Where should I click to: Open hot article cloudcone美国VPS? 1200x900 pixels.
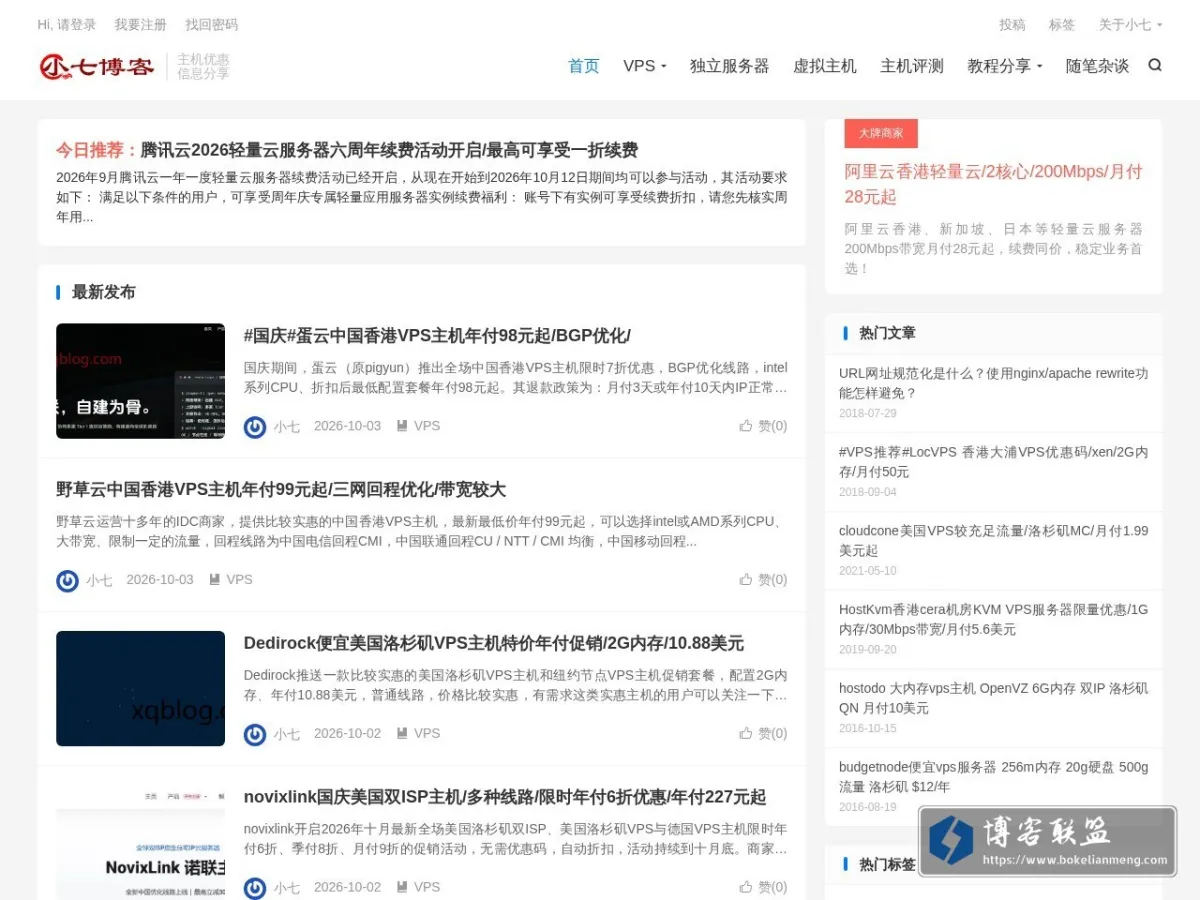coord(993,541)
